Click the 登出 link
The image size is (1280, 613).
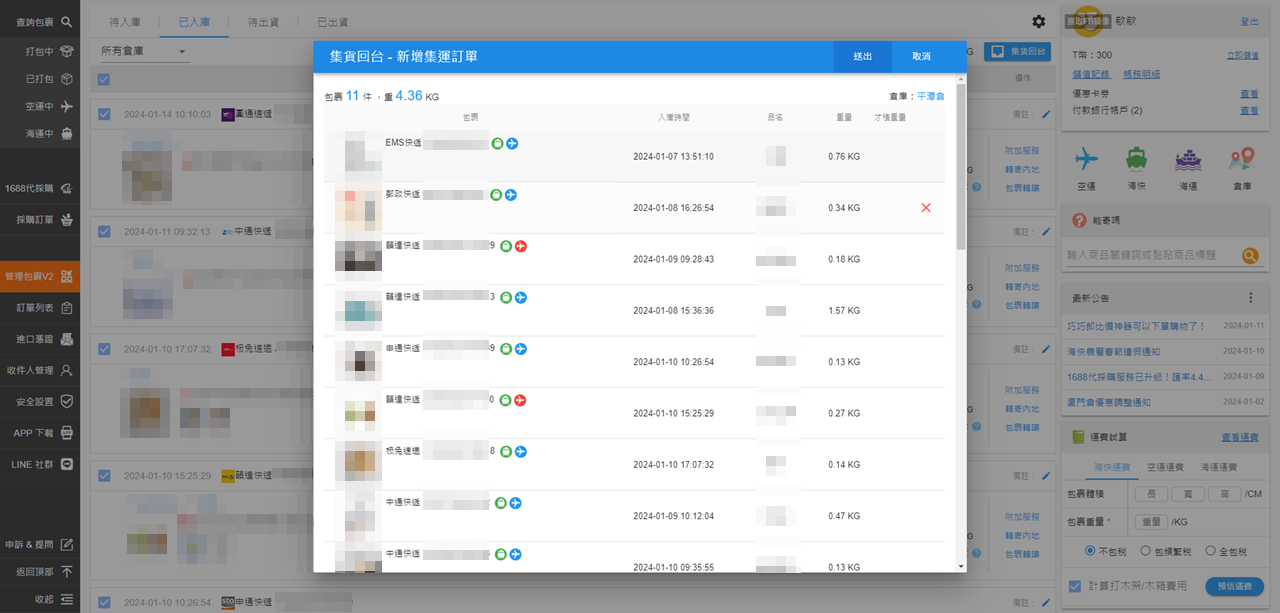1249,21
